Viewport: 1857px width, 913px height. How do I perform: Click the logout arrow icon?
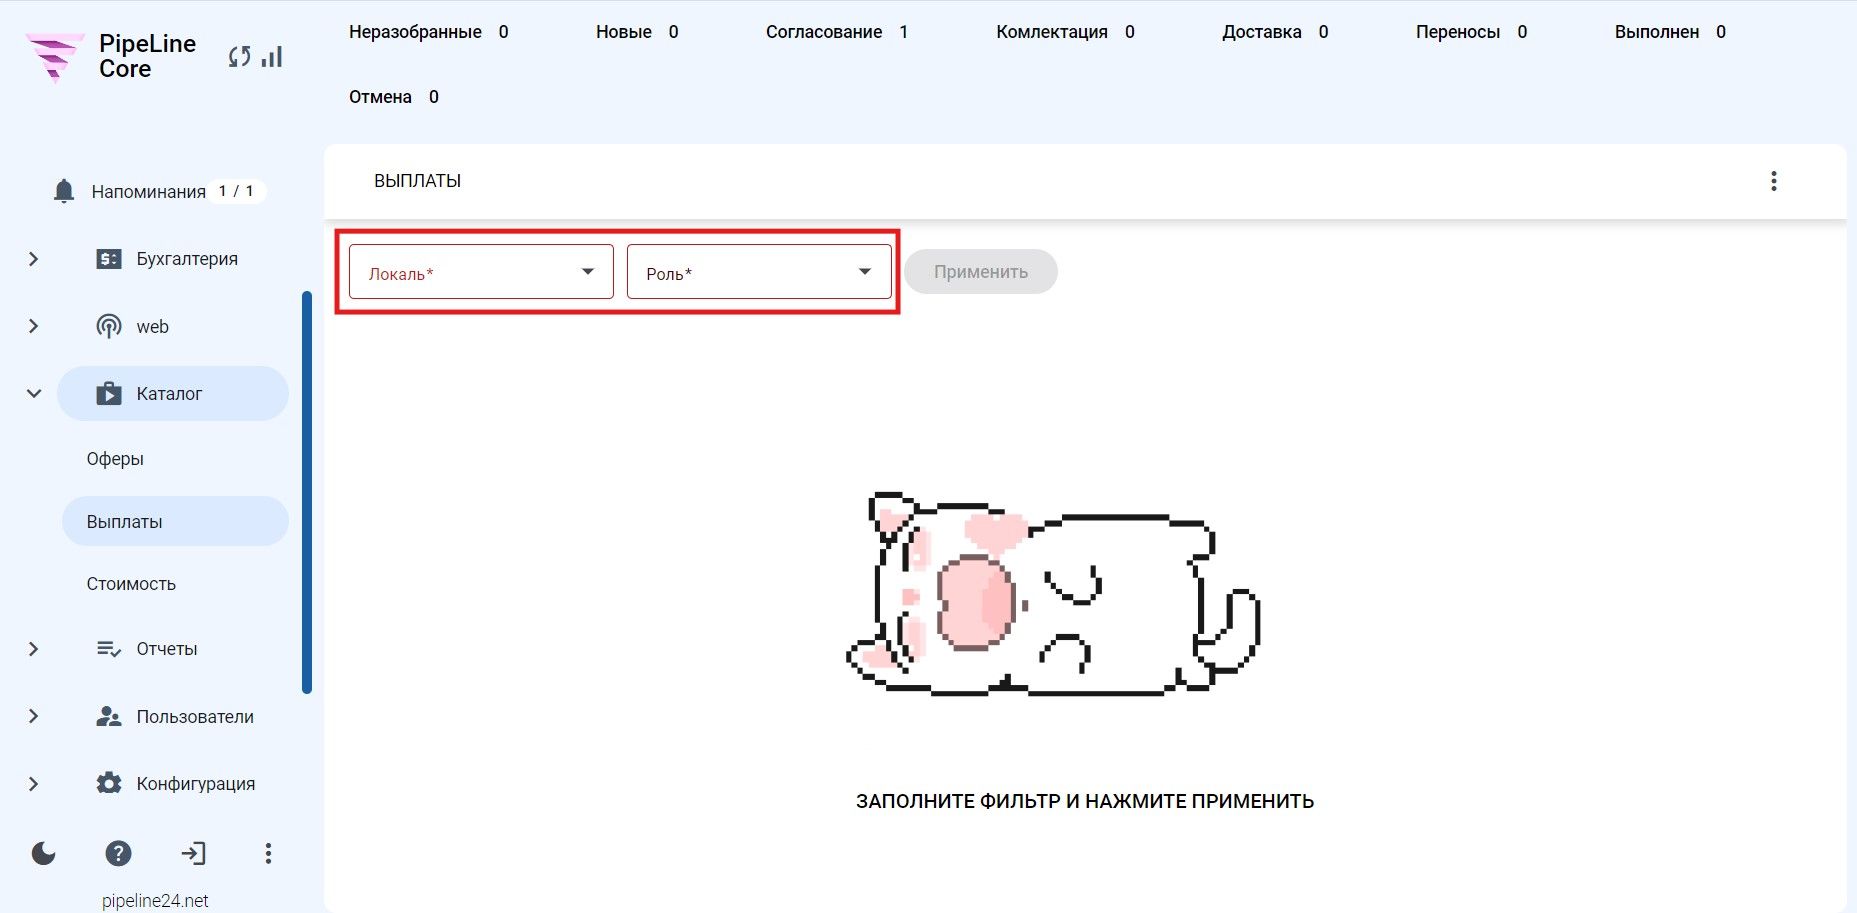pos(193,853)
